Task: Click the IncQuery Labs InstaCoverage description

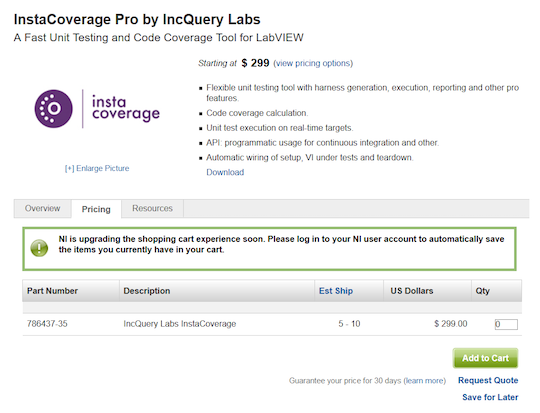Action: 180,324
